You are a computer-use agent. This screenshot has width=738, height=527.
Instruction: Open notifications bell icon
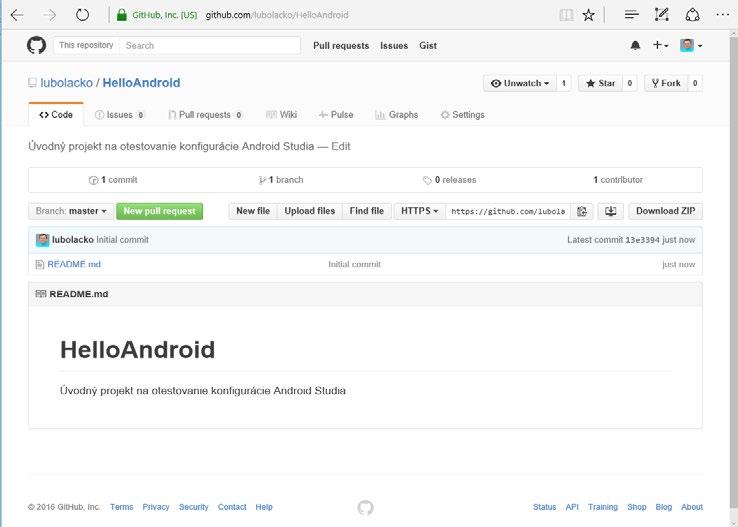click(x=635, y=46)
